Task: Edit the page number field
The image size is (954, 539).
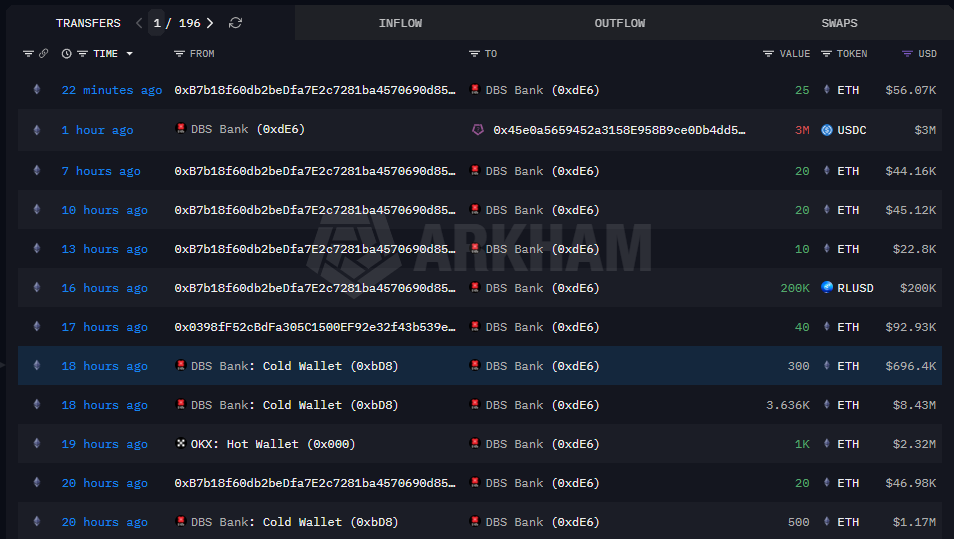Action: coord(157,23)
